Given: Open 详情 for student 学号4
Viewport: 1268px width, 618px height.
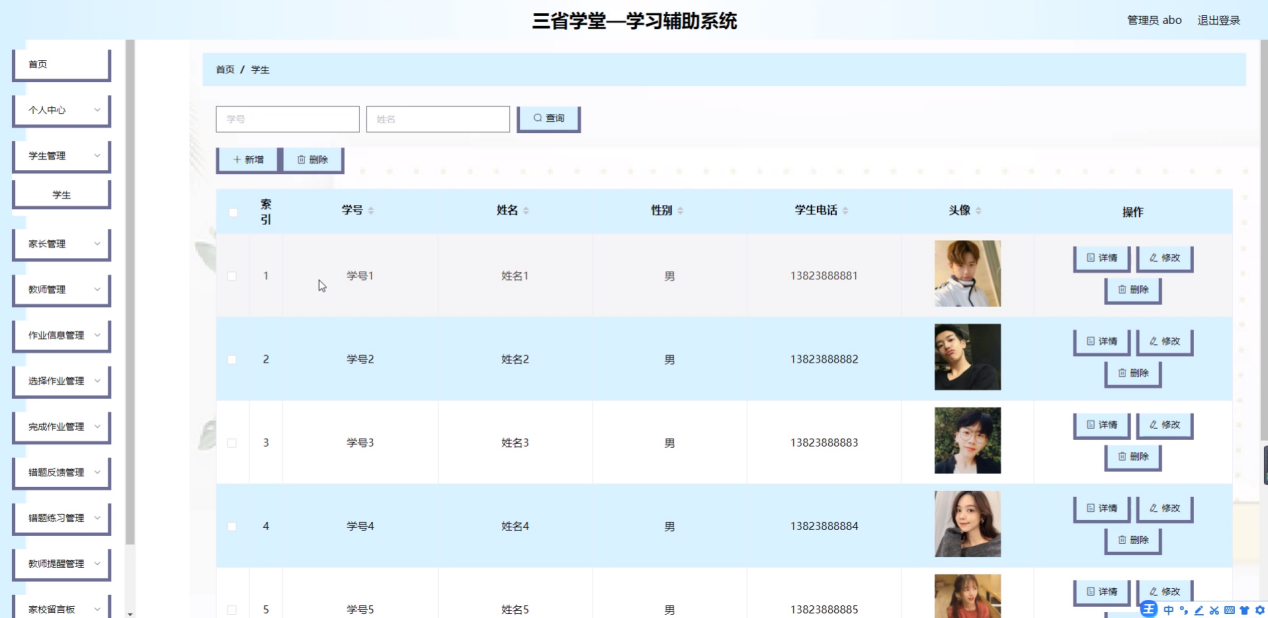Looking at the screenshot, I should [x=1101, y=509].
